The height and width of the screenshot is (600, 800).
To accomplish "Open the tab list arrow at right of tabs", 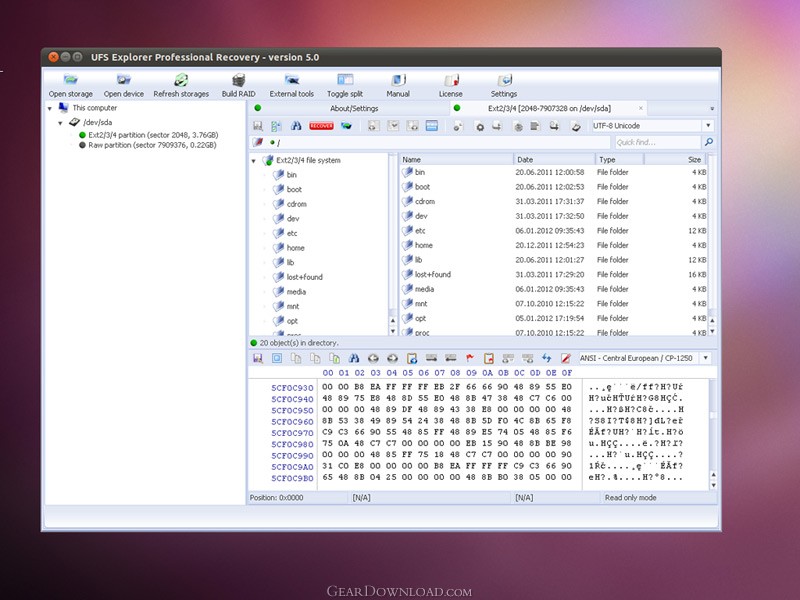I will (x=712, y=109).
